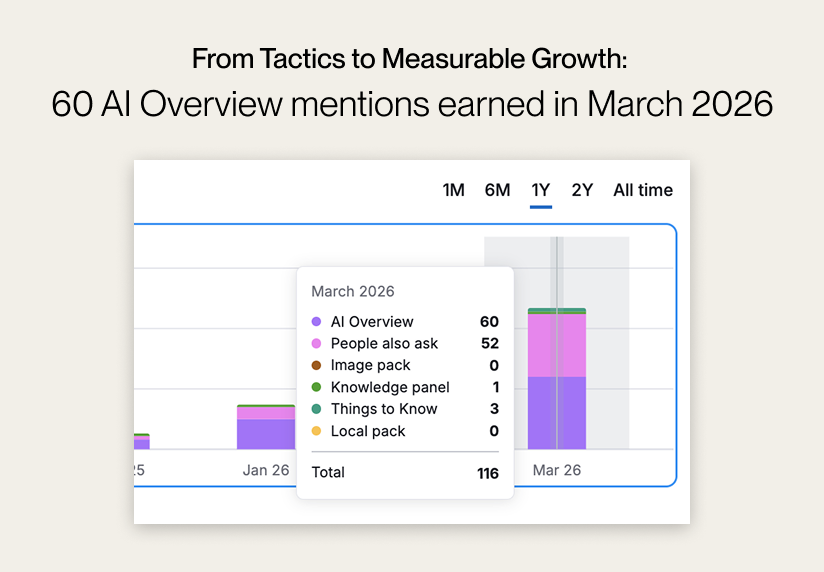Select the 1M time range
Image resolution: width=824 pixels, height=572 pixels.
[x=453, y=190]
